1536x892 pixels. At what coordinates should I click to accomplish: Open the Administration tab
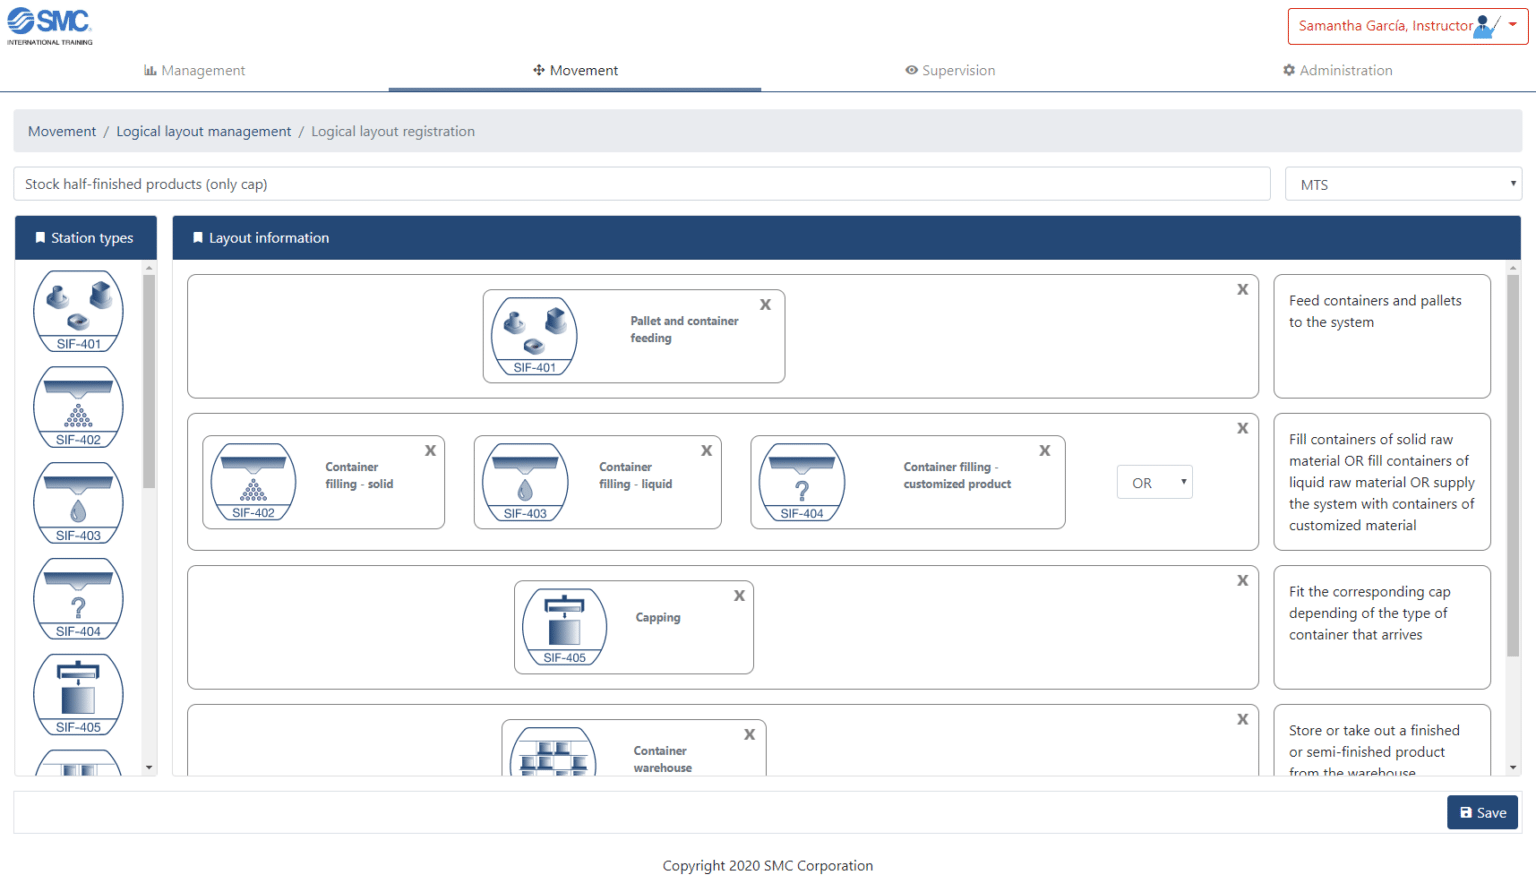click(1337, 70)
